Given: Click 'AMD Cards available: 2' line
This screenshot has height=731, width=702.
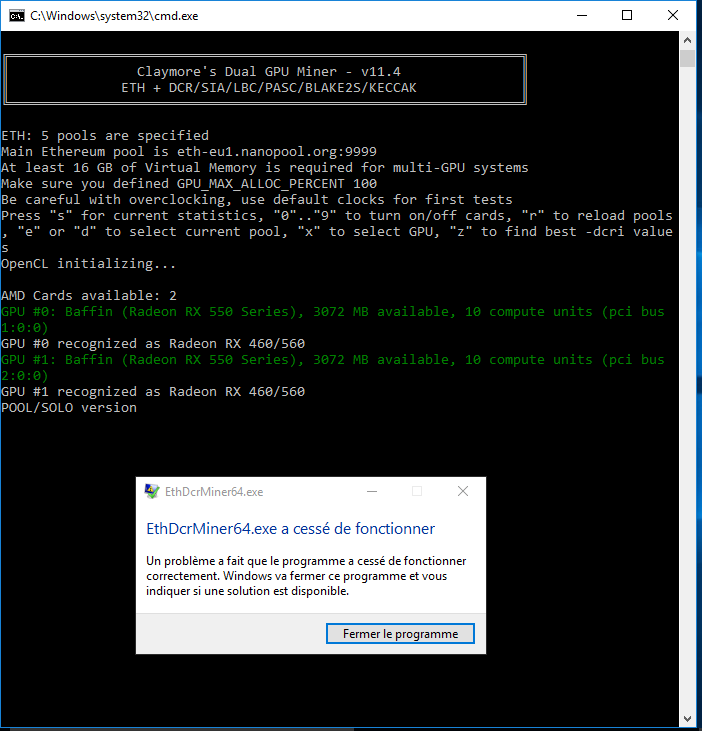Looking at the screenshot, I should pyautogui.click(x=89, y=296).
